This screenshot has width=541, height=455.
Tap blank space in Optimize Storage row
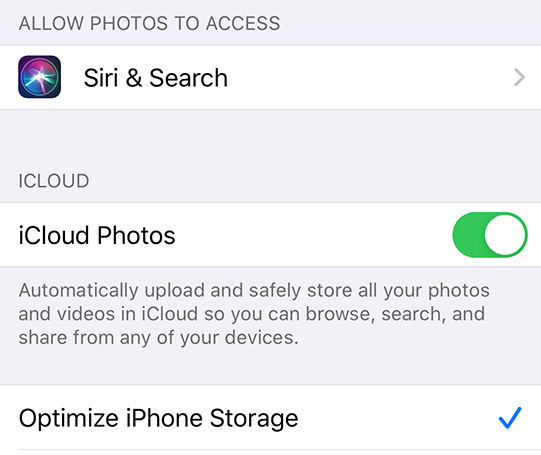tap(397, 418)
